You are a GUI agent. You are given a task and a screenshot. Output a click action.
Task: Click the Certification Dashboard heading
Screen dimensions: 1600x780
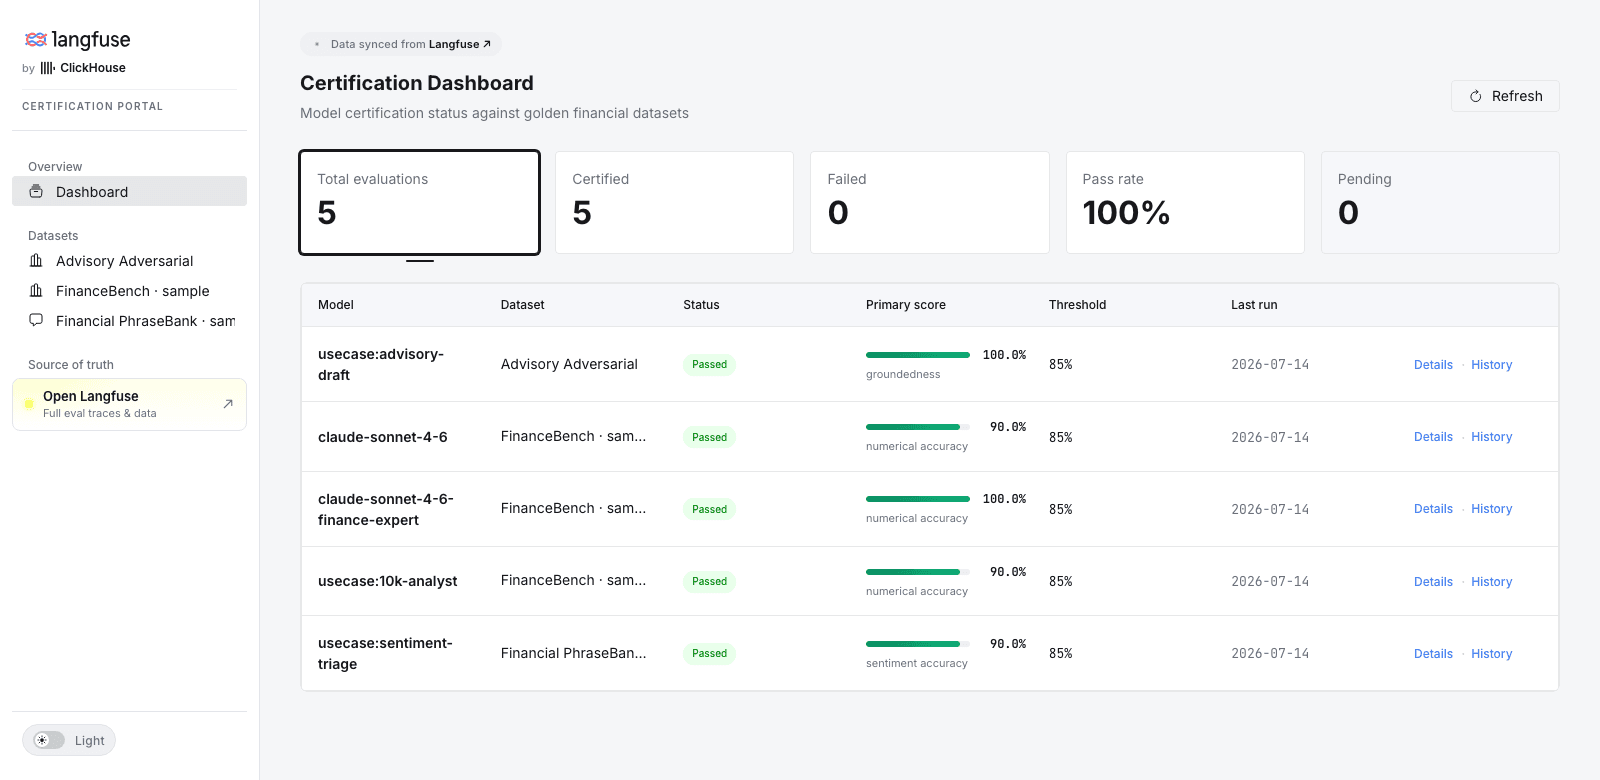point(417,83)
